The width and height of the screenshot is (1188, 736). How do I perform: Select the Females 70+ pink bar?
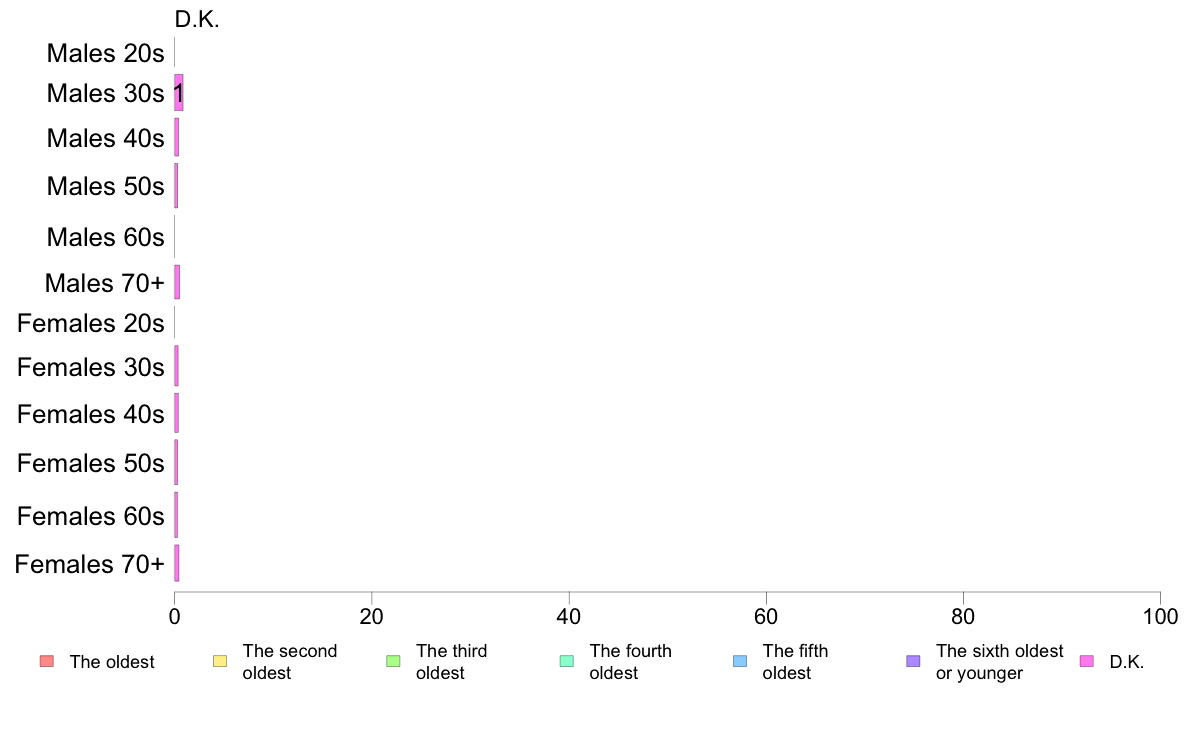[177, 563]
